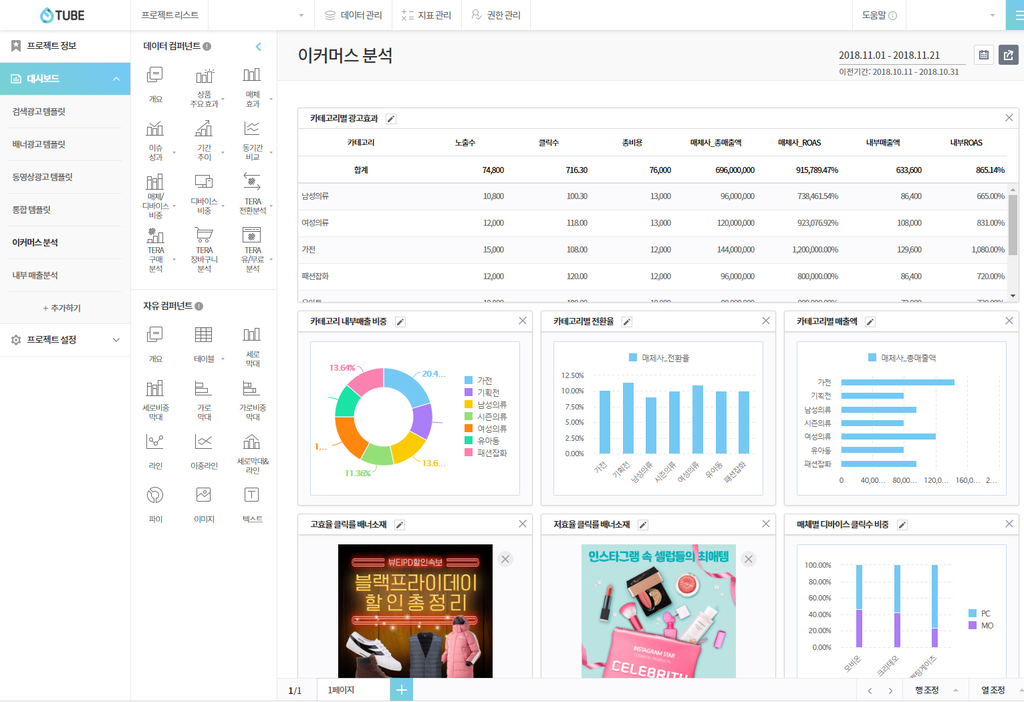This screenshot has width=1024, height=702.
Task: Add the 이중라인 chart component
Action: (204, 451)
